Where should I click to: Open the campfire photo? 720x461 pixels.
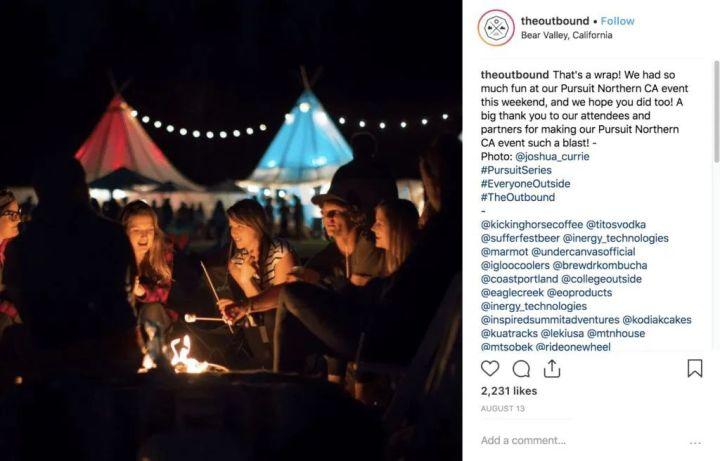[231, 230]
